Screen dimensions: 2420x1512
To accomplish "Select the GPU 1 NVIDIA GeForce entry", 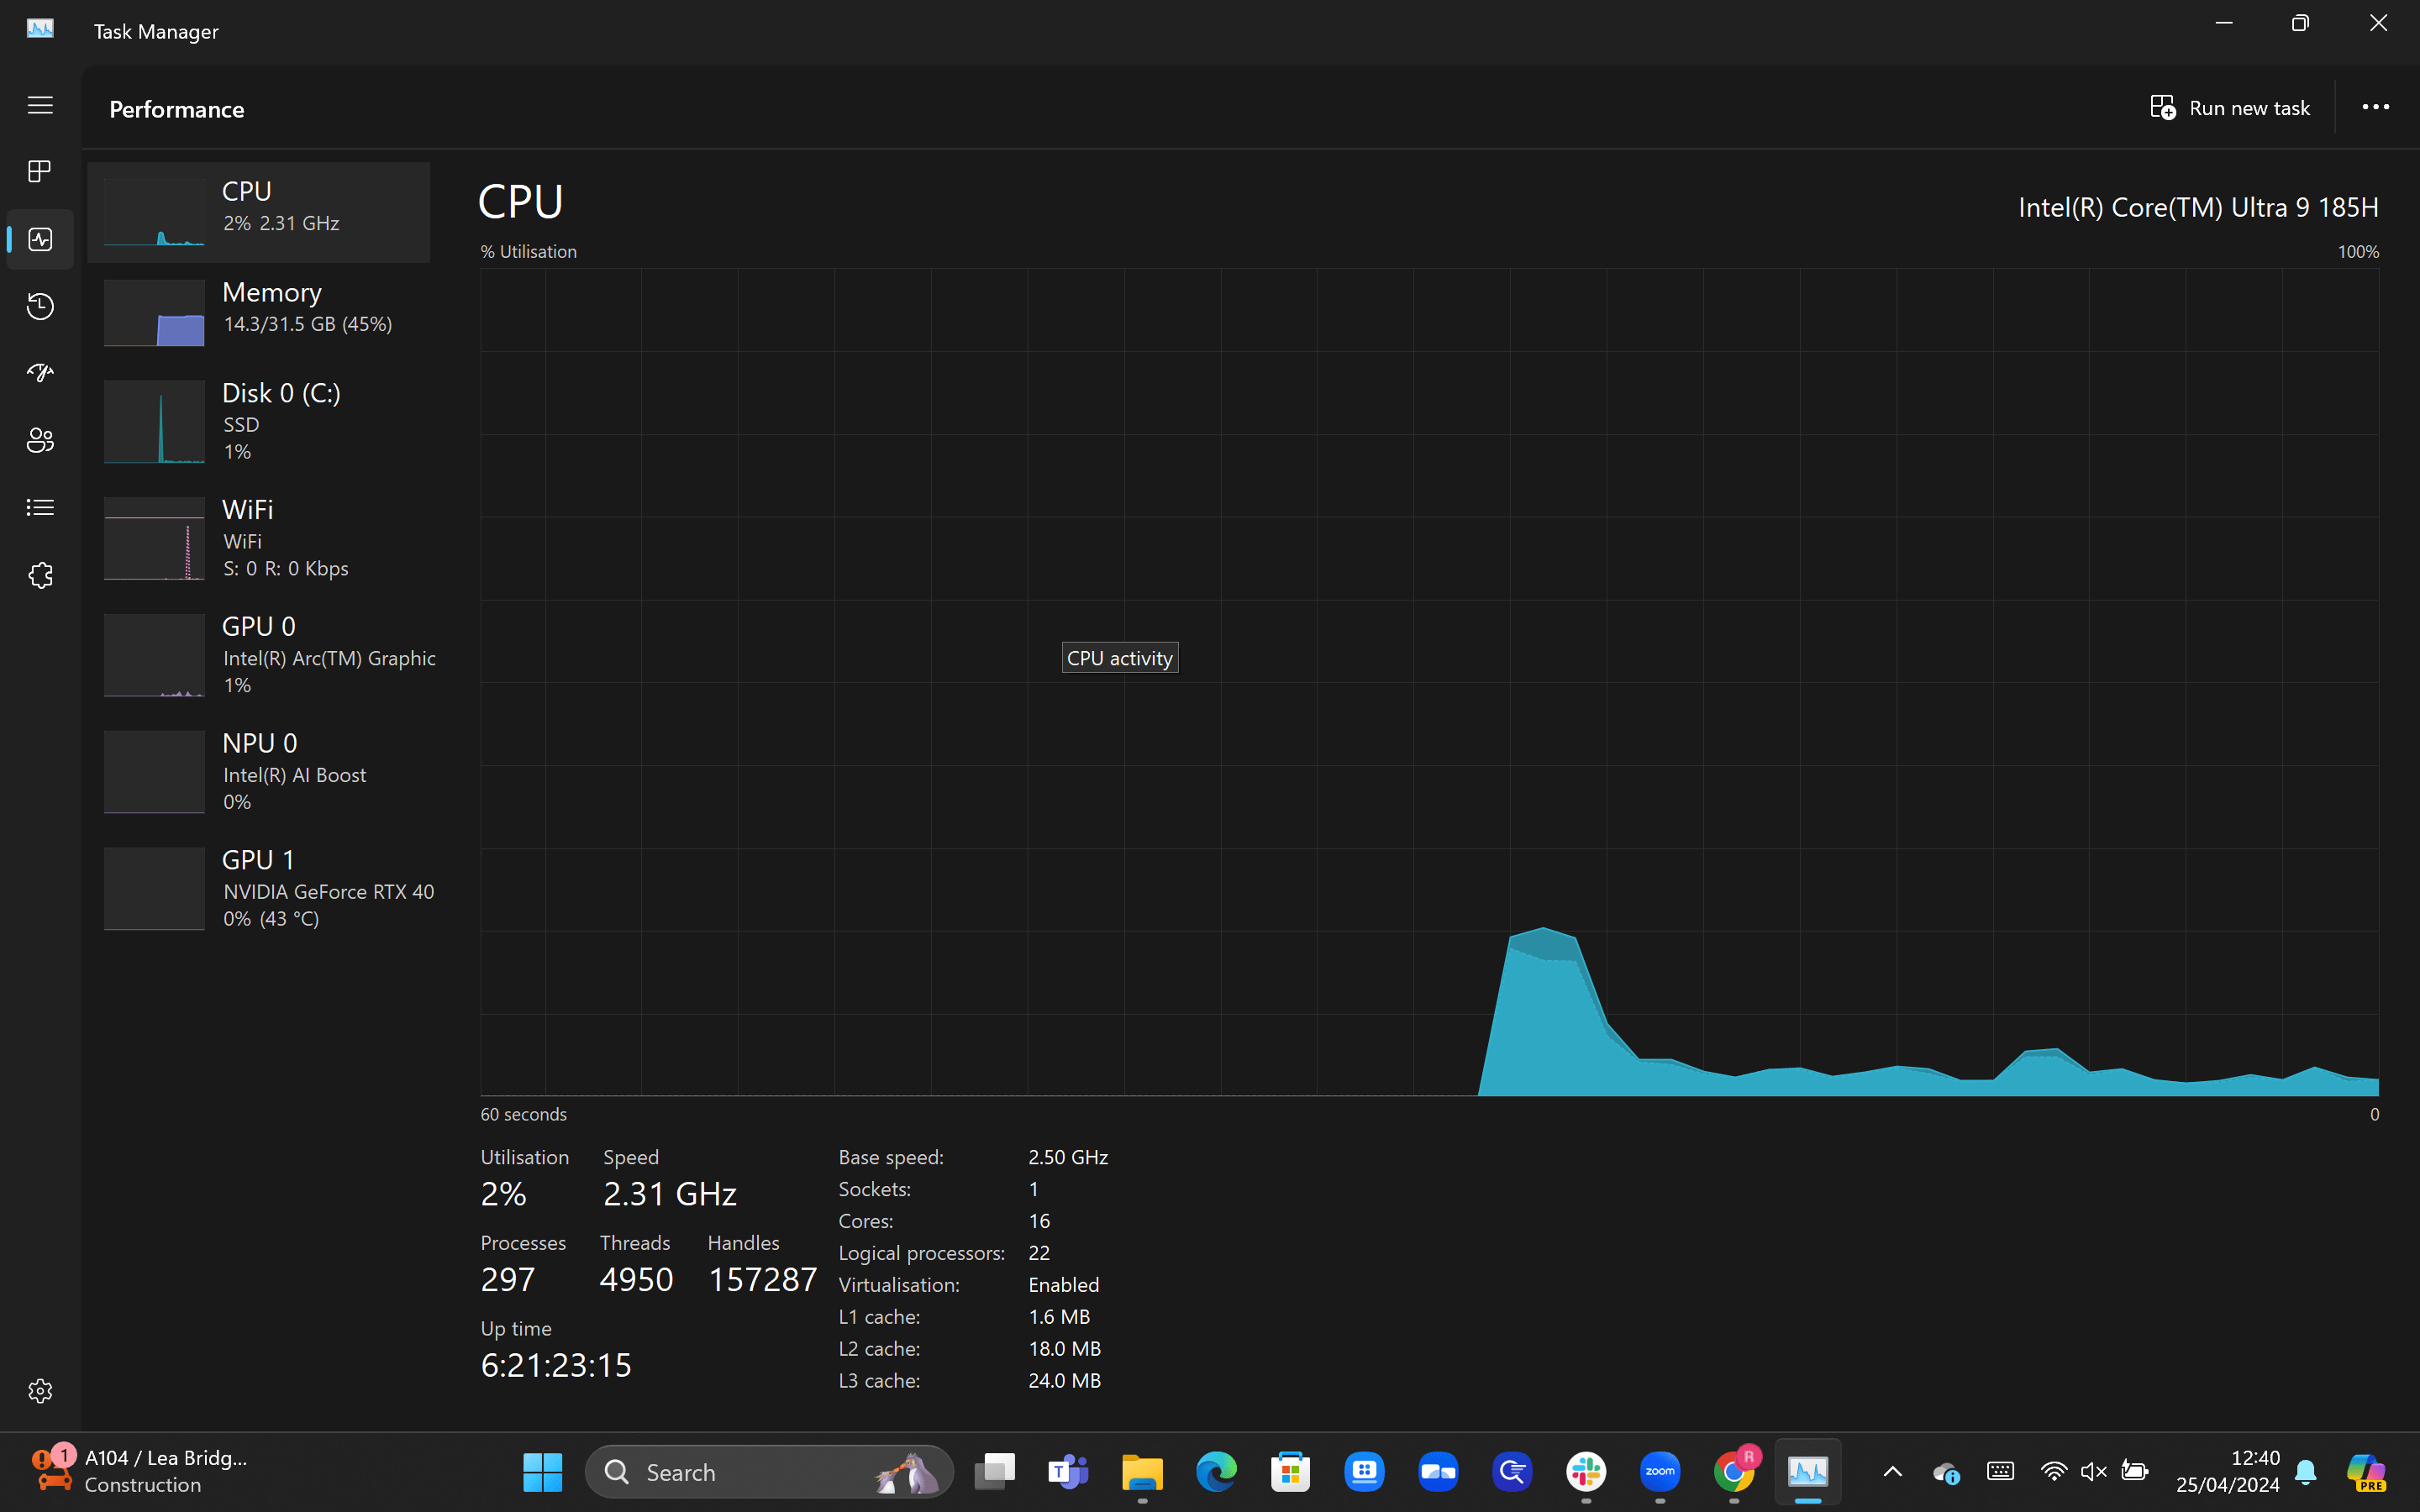I will pyautogui.click(x=260, y=888).
